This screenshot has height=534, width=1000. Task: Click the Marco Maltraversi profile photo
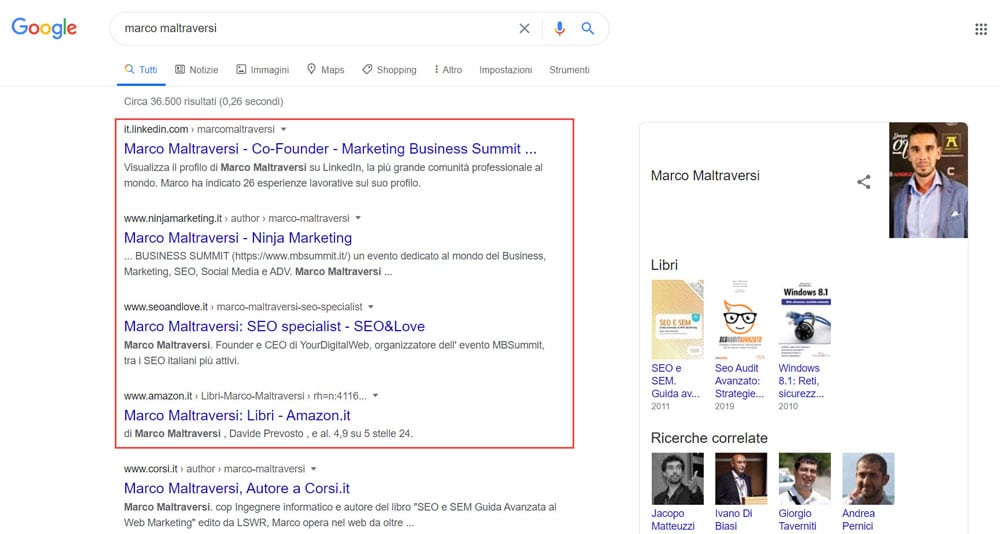pyautogui.click(x=928, y=180)
